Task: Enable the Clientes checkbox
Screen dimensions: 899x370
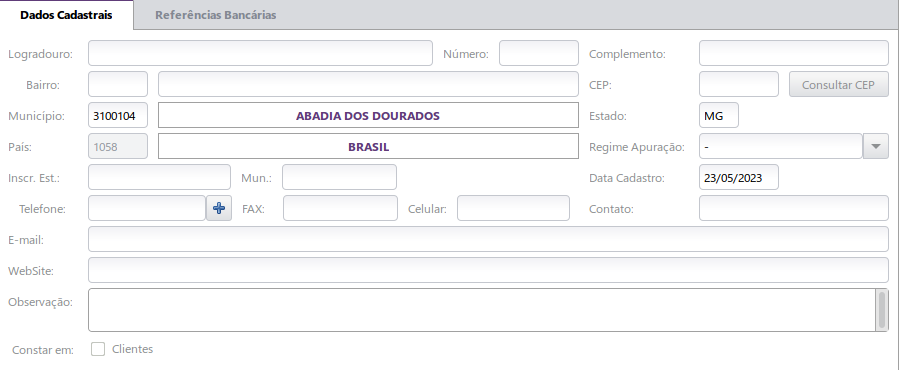Action: click(98, 349)
